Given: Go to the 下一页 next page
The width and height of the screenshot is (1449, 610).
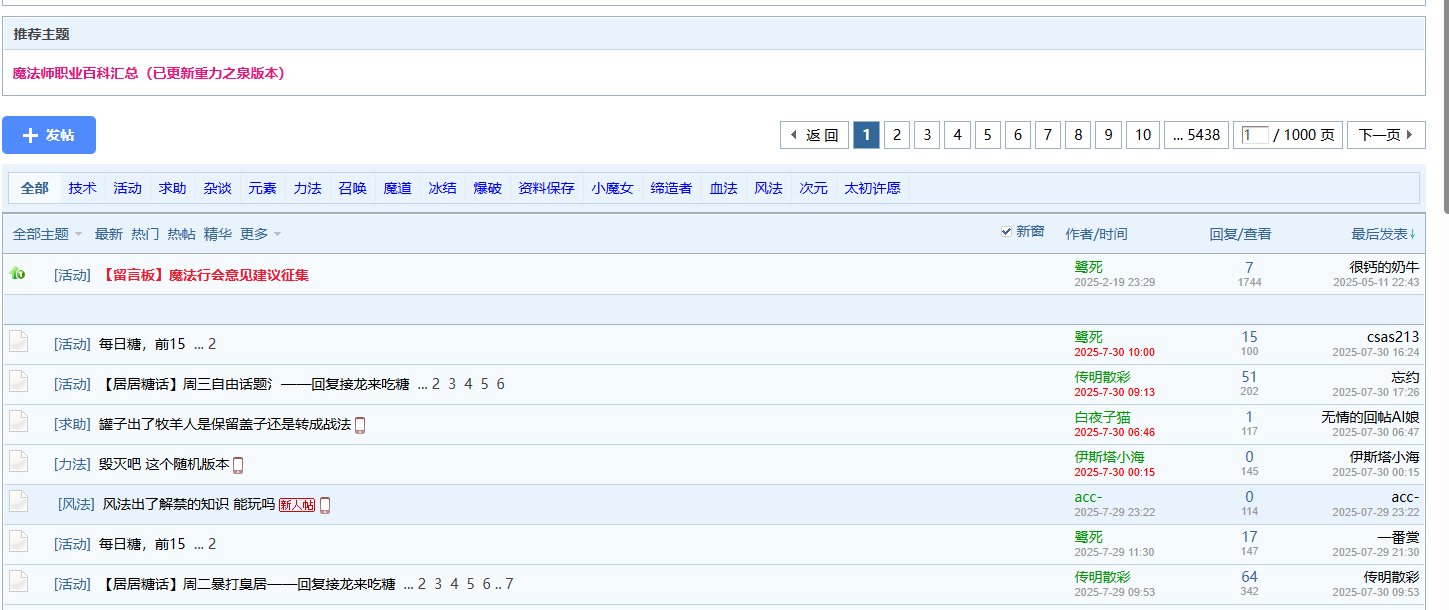Looking at the screenshot, I should point(1386,135).
